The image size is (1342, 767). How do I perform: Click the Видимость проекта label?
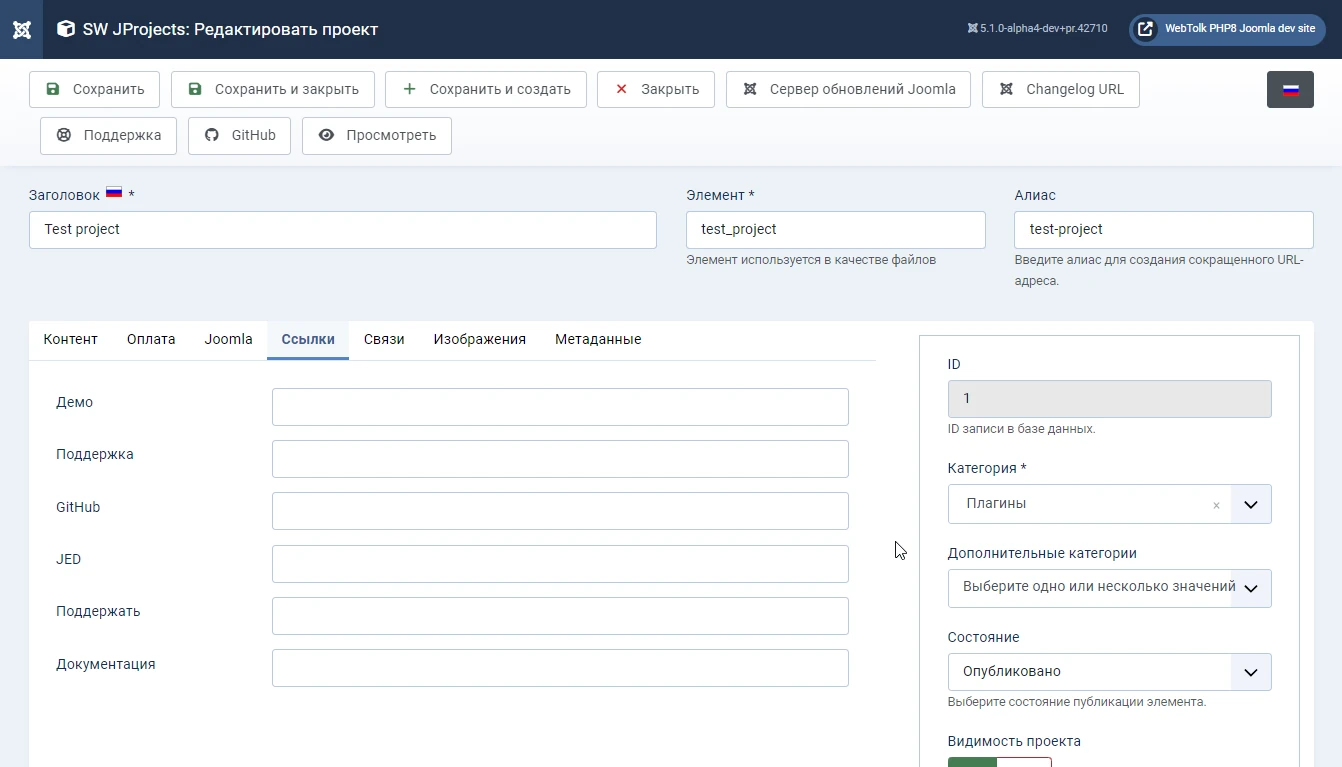[x=1014, y=741]
